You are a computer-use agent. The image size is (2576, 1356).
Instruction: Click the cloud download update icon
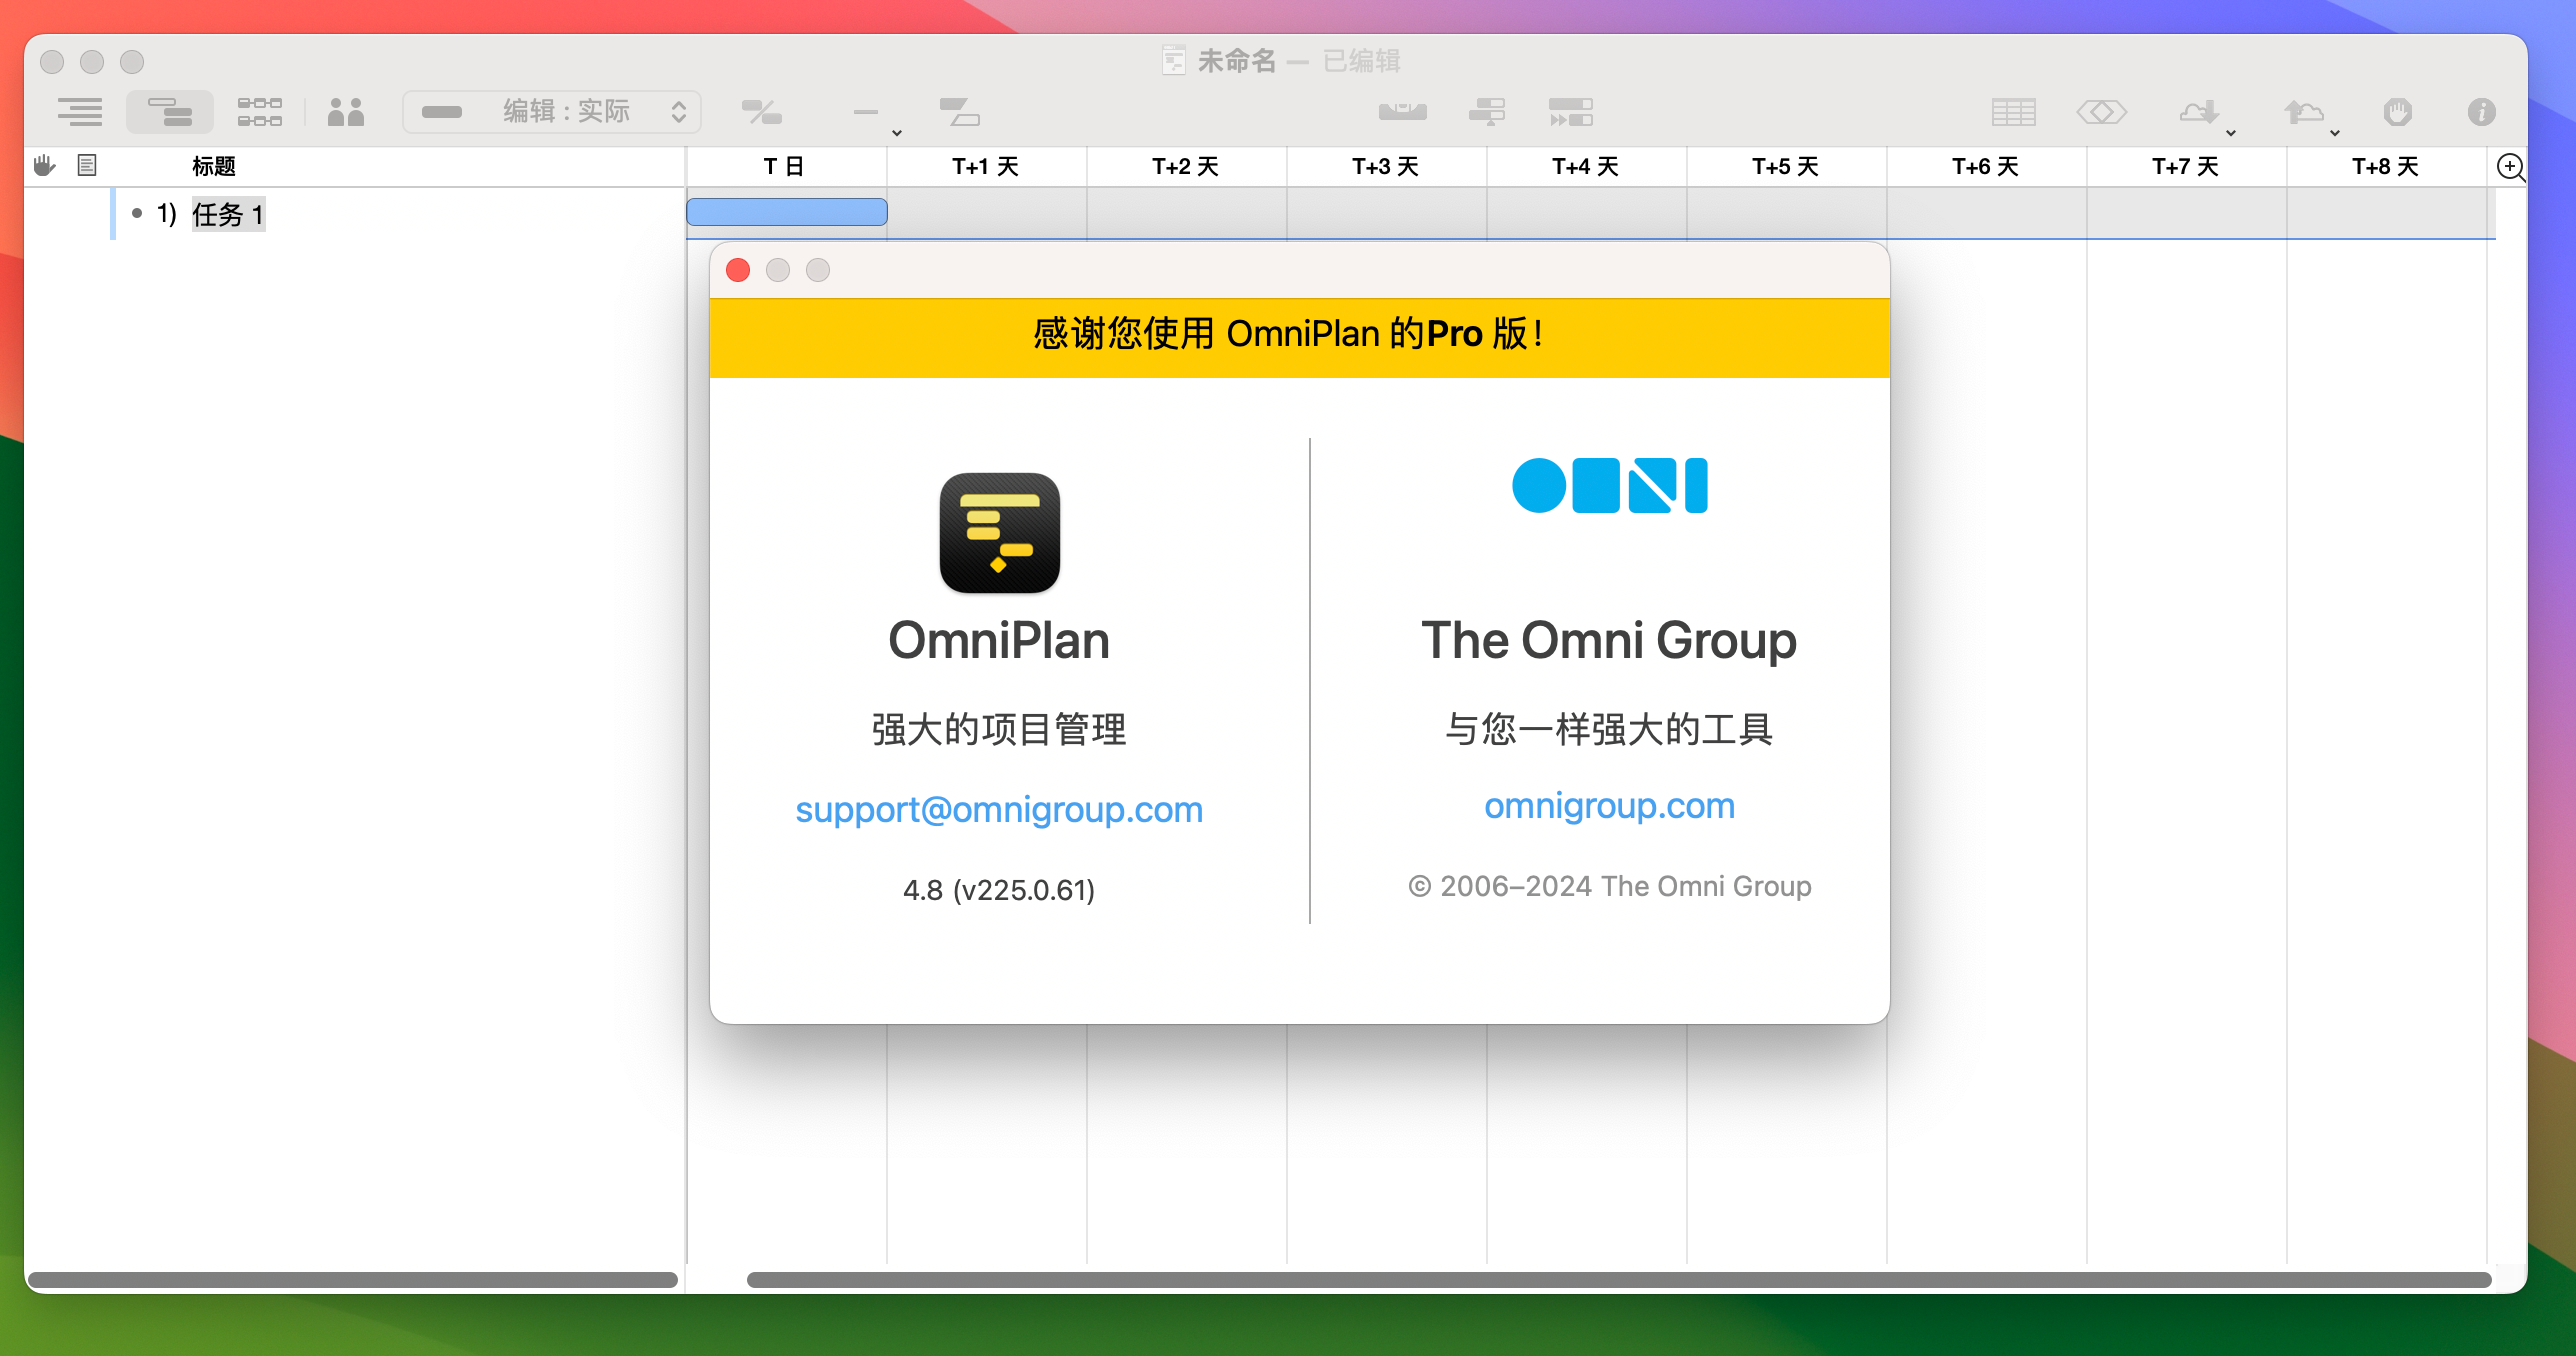tap(2199, 111)
